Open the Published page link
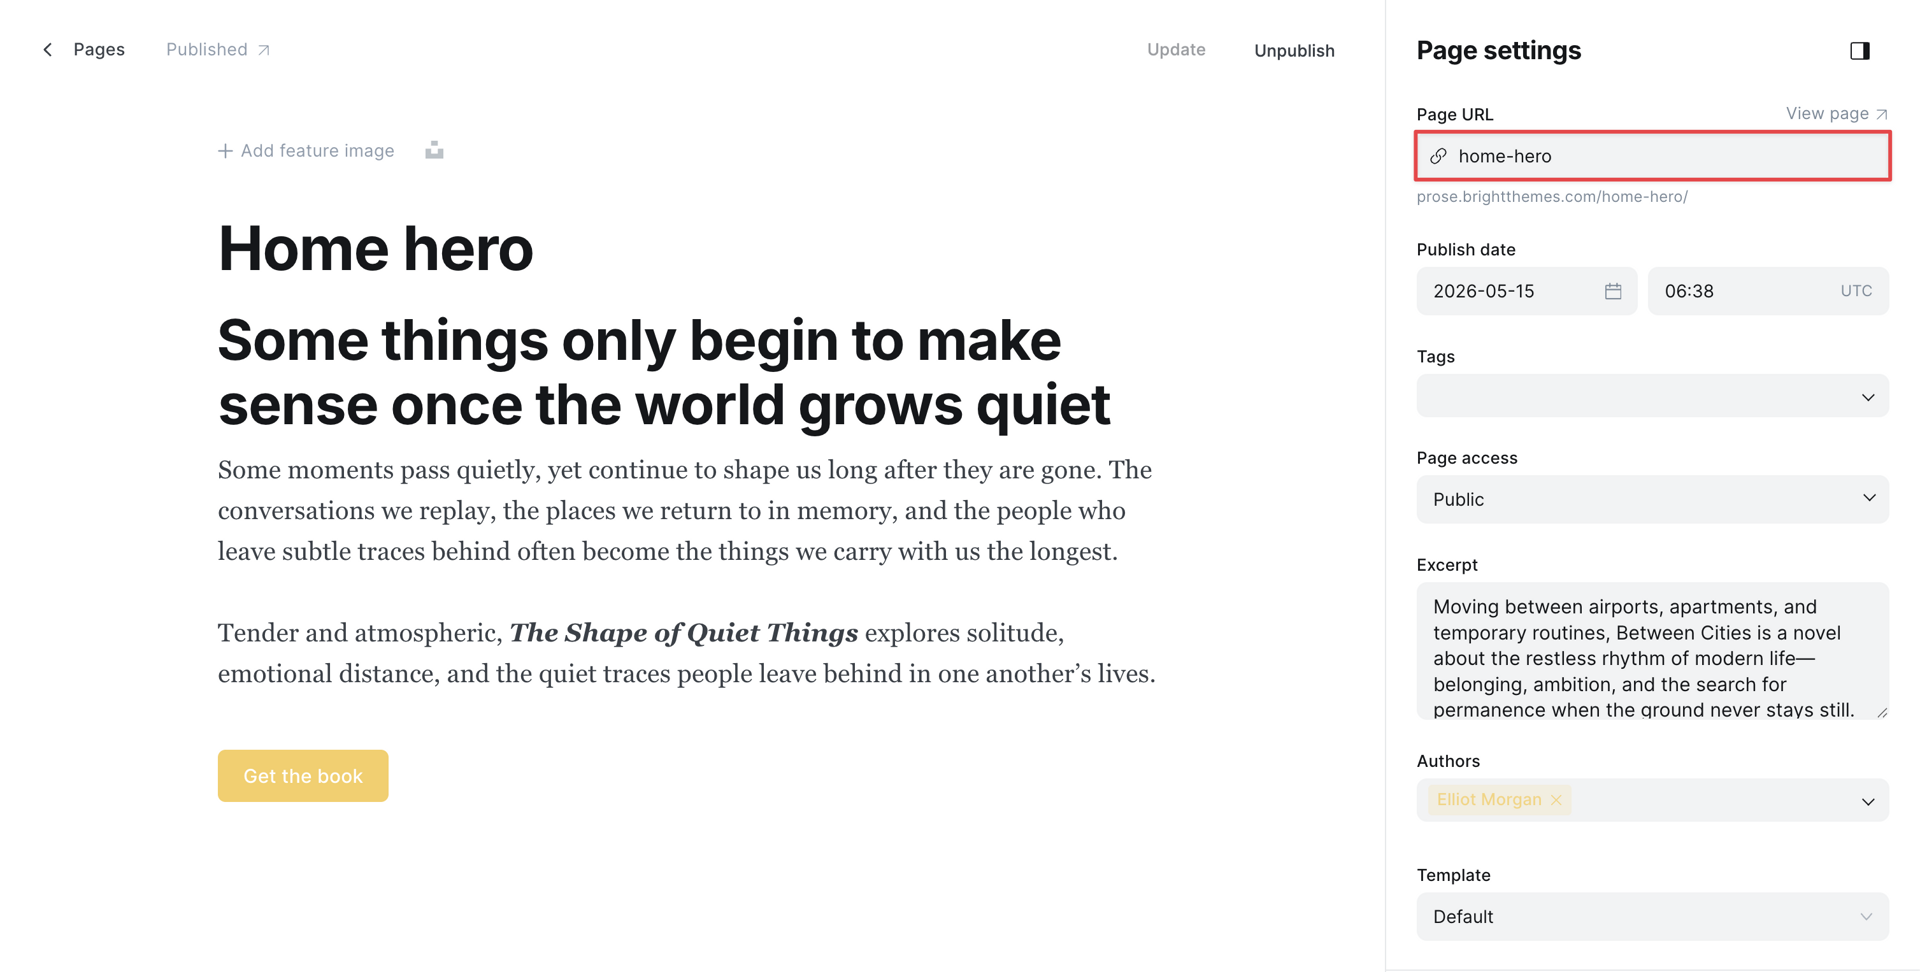1920x972 pixels. tap(218, 50)
